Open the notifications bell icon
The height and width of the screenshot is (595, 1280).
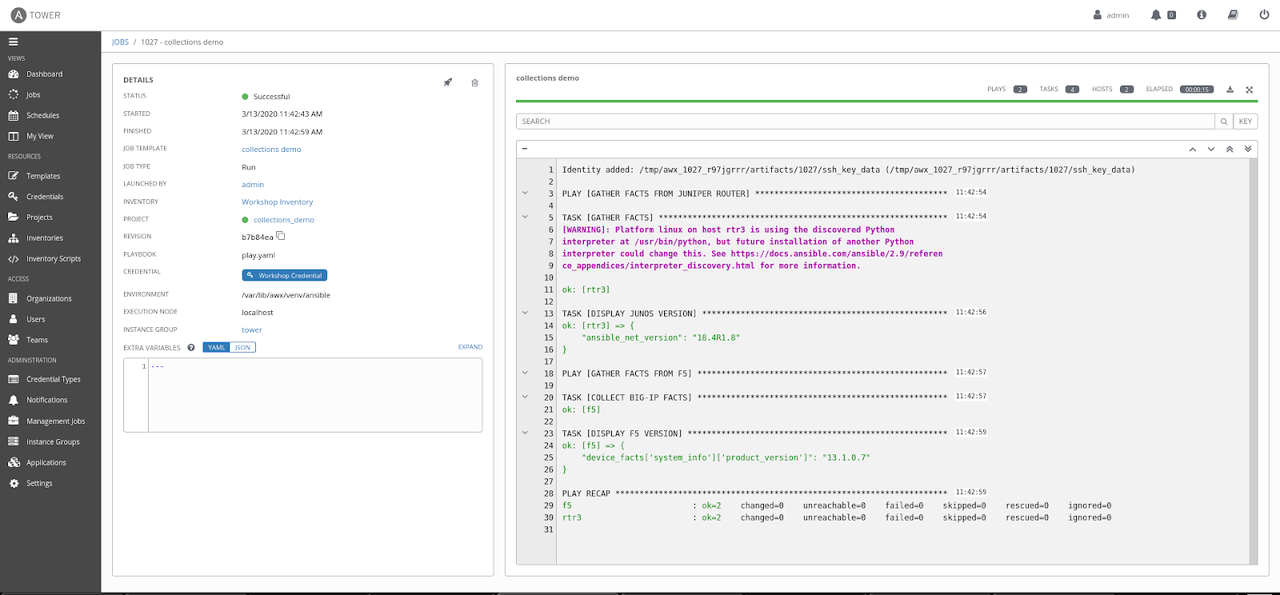click(x=1157, y=15)
